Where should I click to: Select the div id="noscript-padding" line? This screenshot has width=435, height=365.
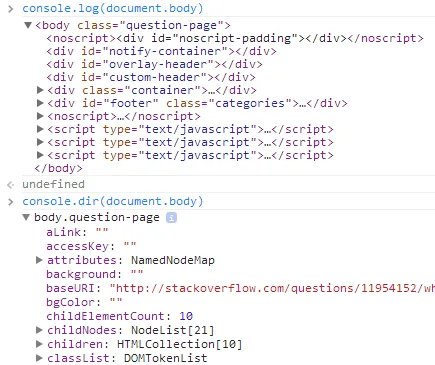point(235,38)
